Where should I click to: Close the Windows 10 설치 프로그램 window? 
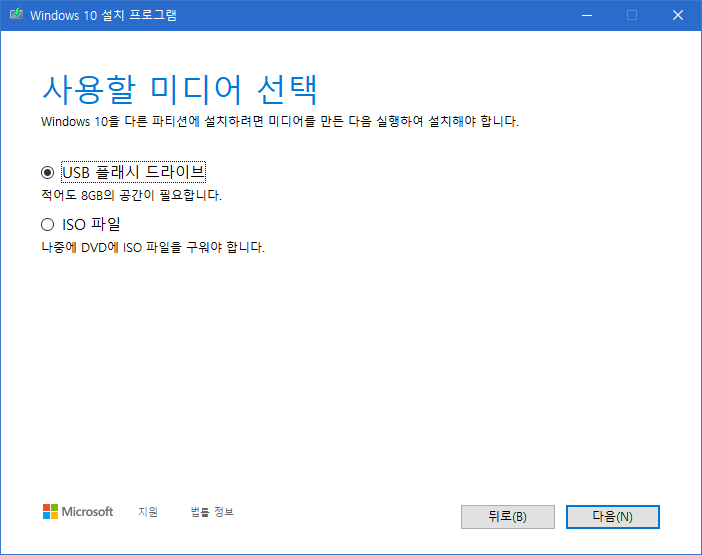tap(678, 15)
